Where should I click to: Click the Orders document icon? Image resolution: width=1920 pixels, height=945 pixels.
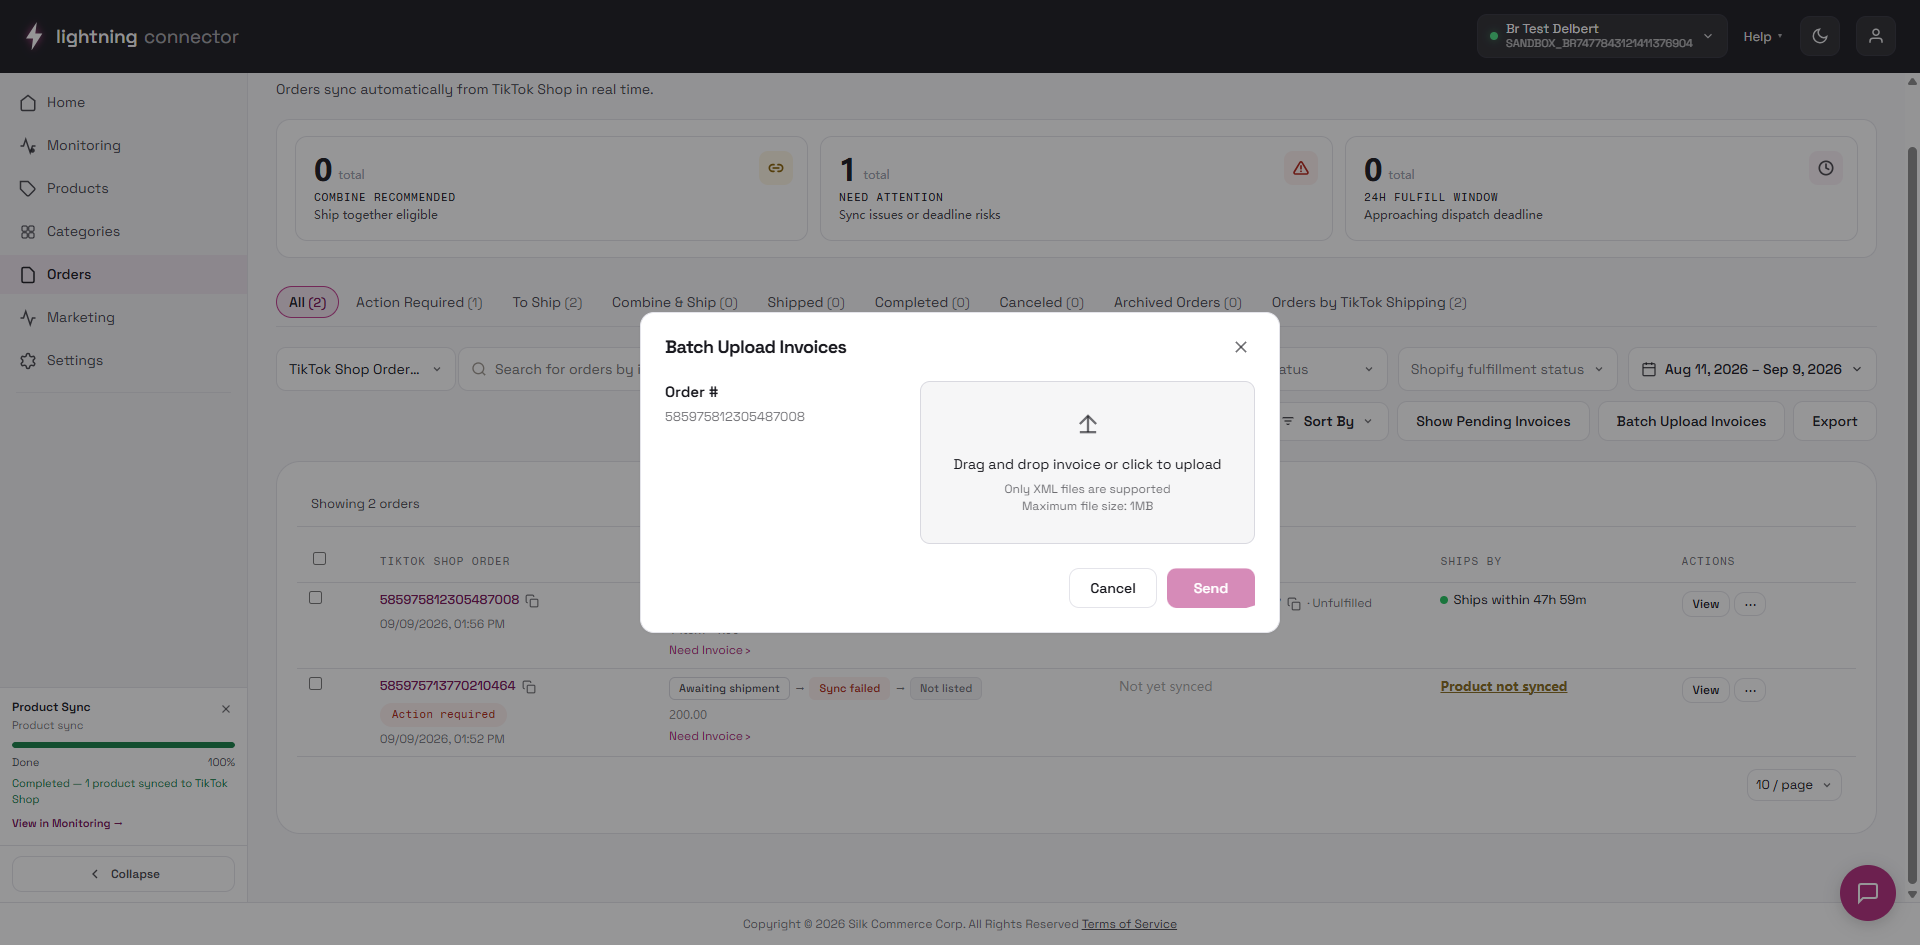coord(28,275)
